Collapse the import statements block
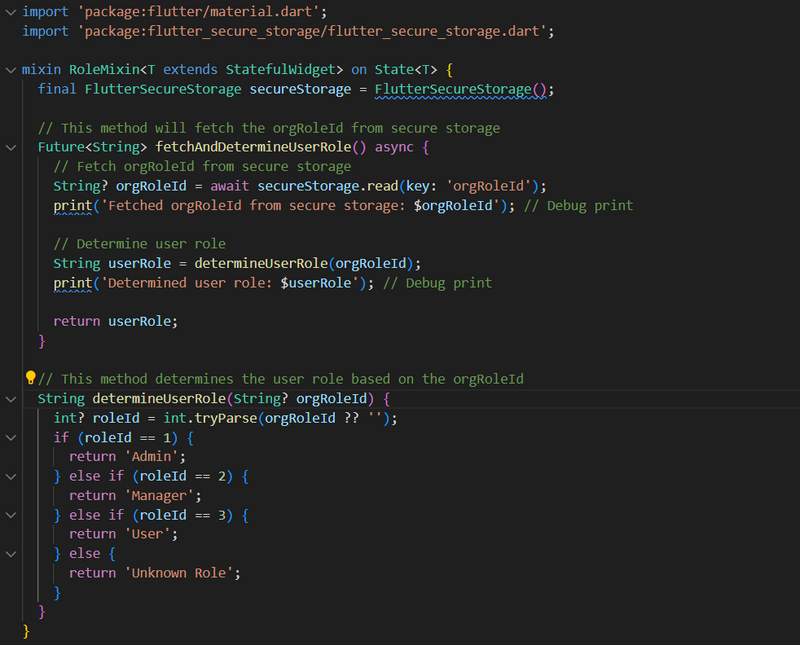 tap(10, 12)
